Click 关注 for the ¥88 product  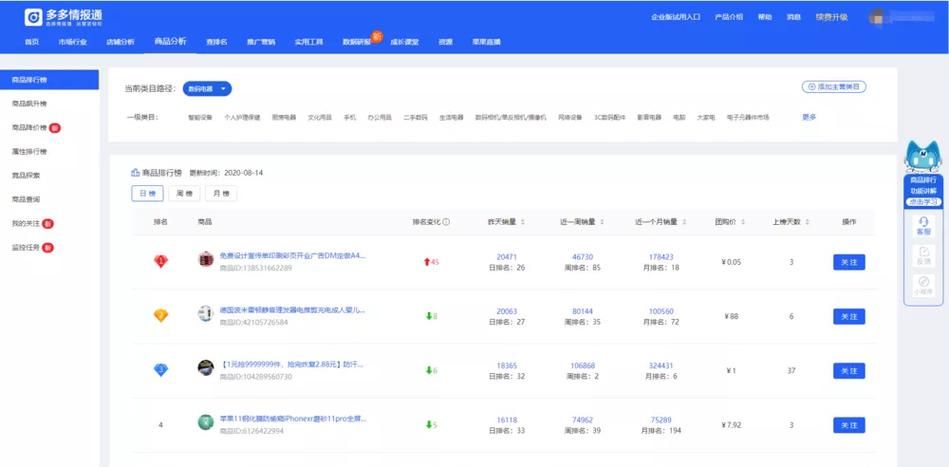(849, 316)
